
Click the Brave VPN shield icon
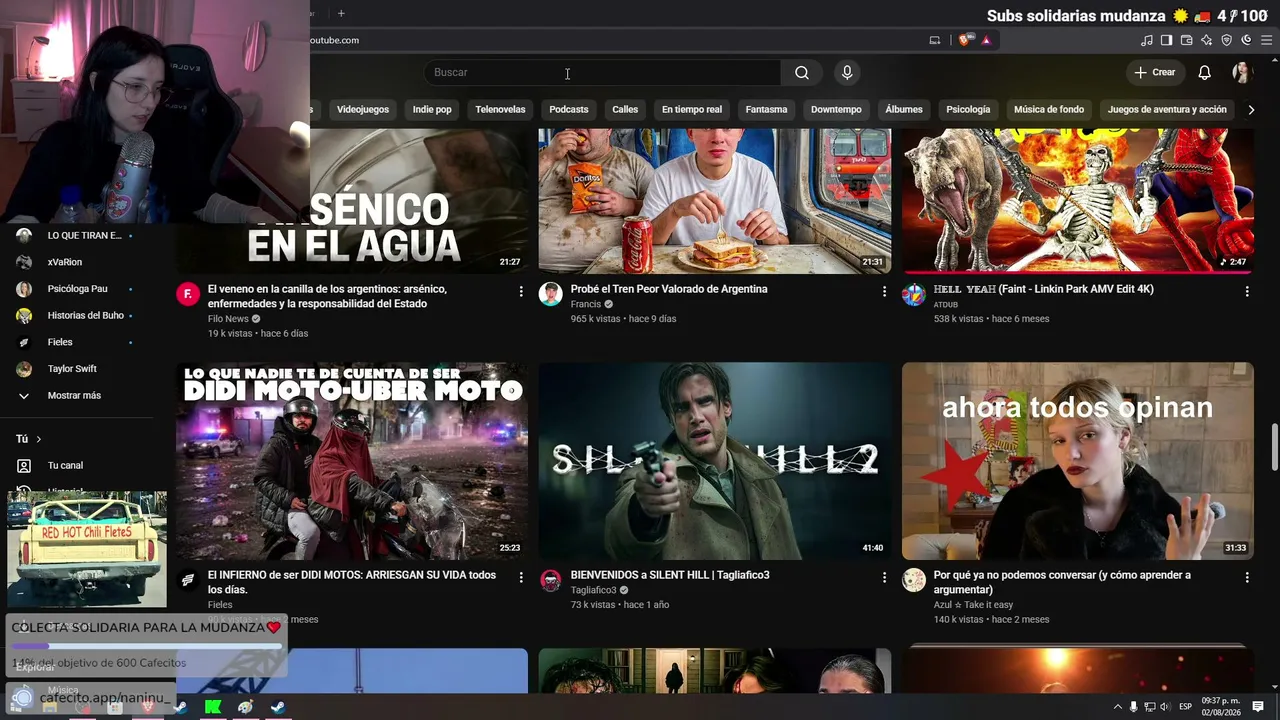point(1227,40)
